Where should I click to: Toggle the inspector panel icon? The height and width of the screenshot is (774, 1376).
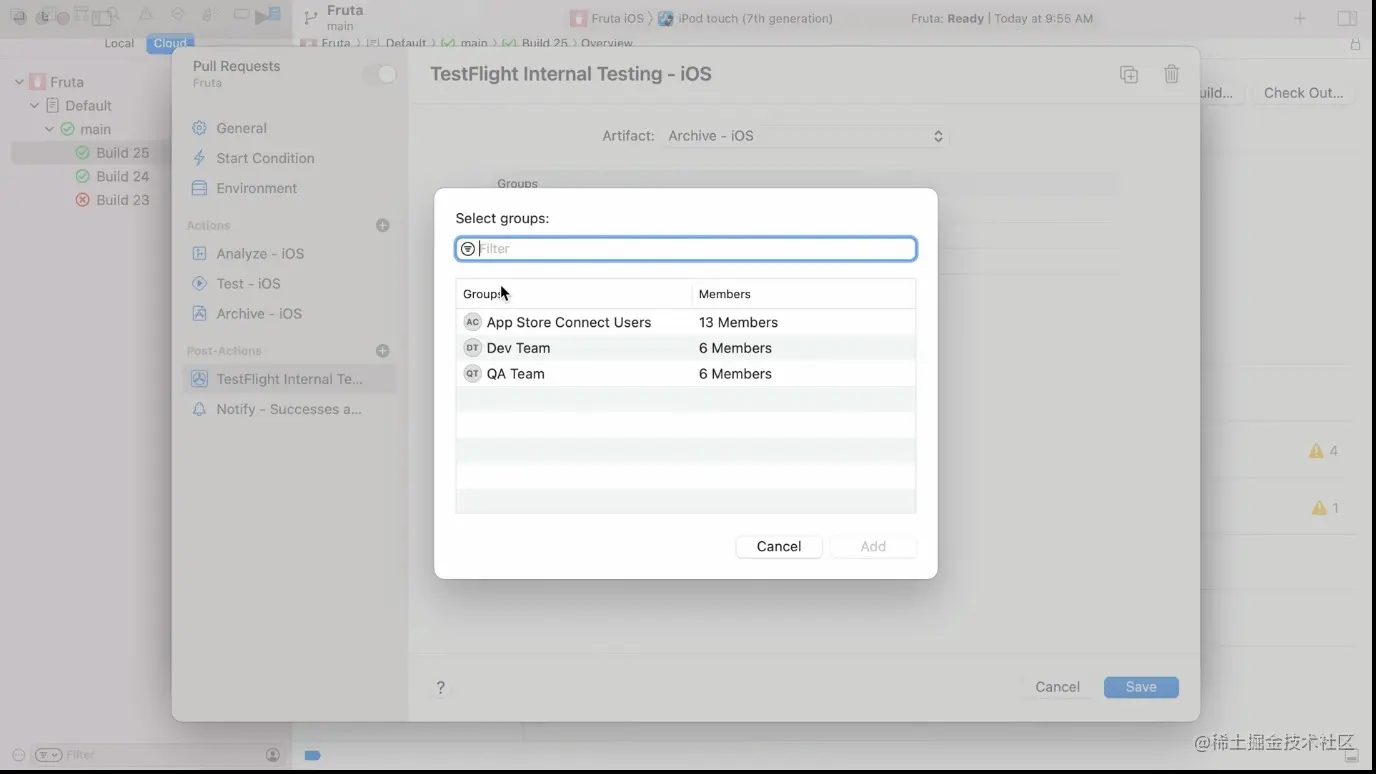pos(1347,18)
